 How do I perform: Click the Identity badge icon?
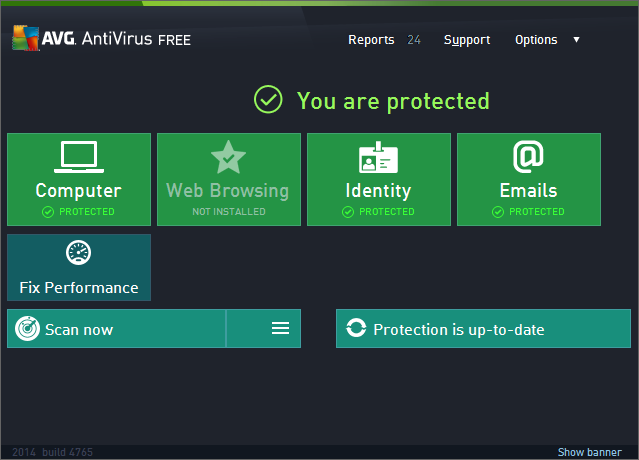[378, 157]
